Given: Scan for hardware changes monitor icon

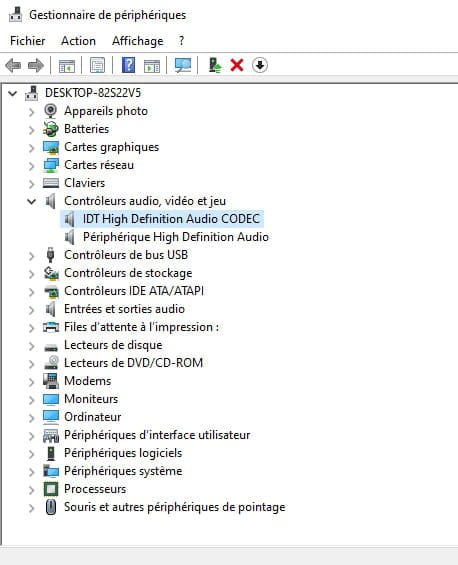Looking at the screenshot, I should click(x=183, y=66).
